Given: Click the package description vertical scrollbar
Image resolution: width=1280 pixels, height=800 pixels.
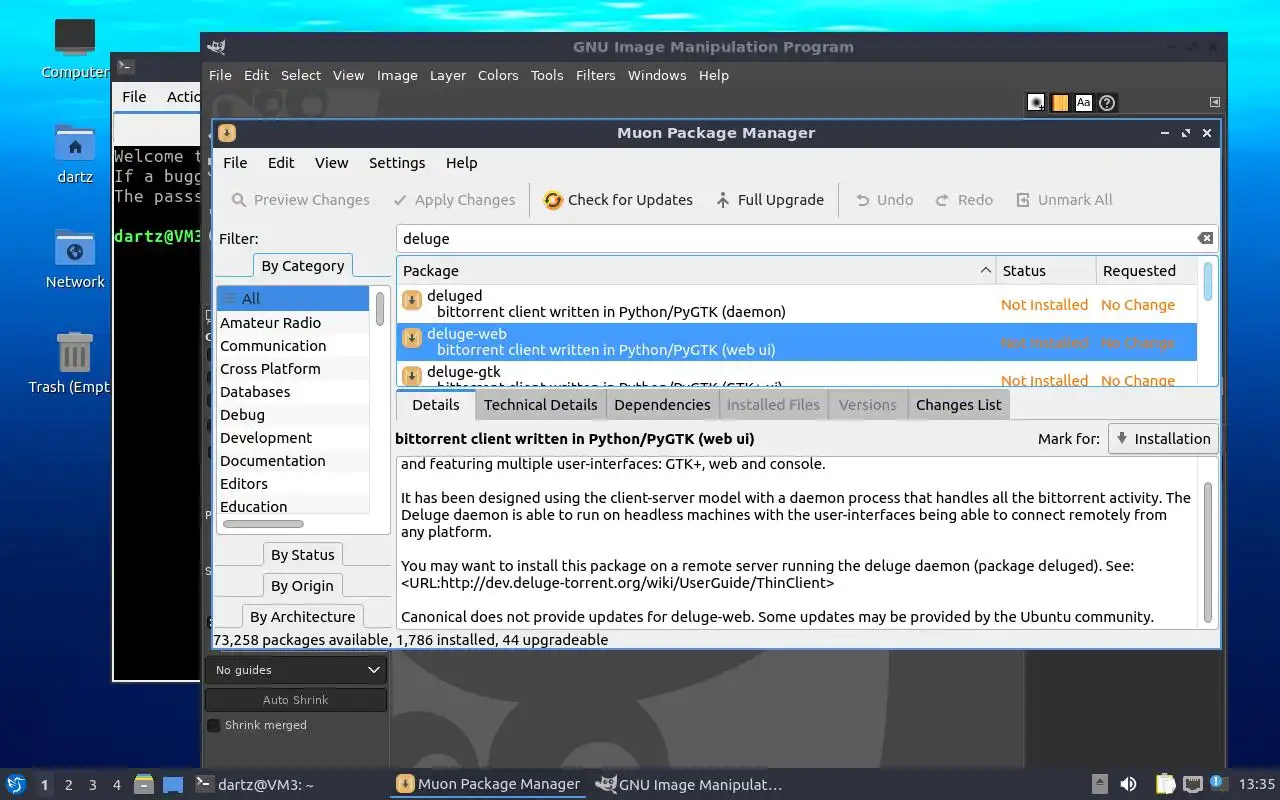Looking at the screenshot, I should 1208,552.
